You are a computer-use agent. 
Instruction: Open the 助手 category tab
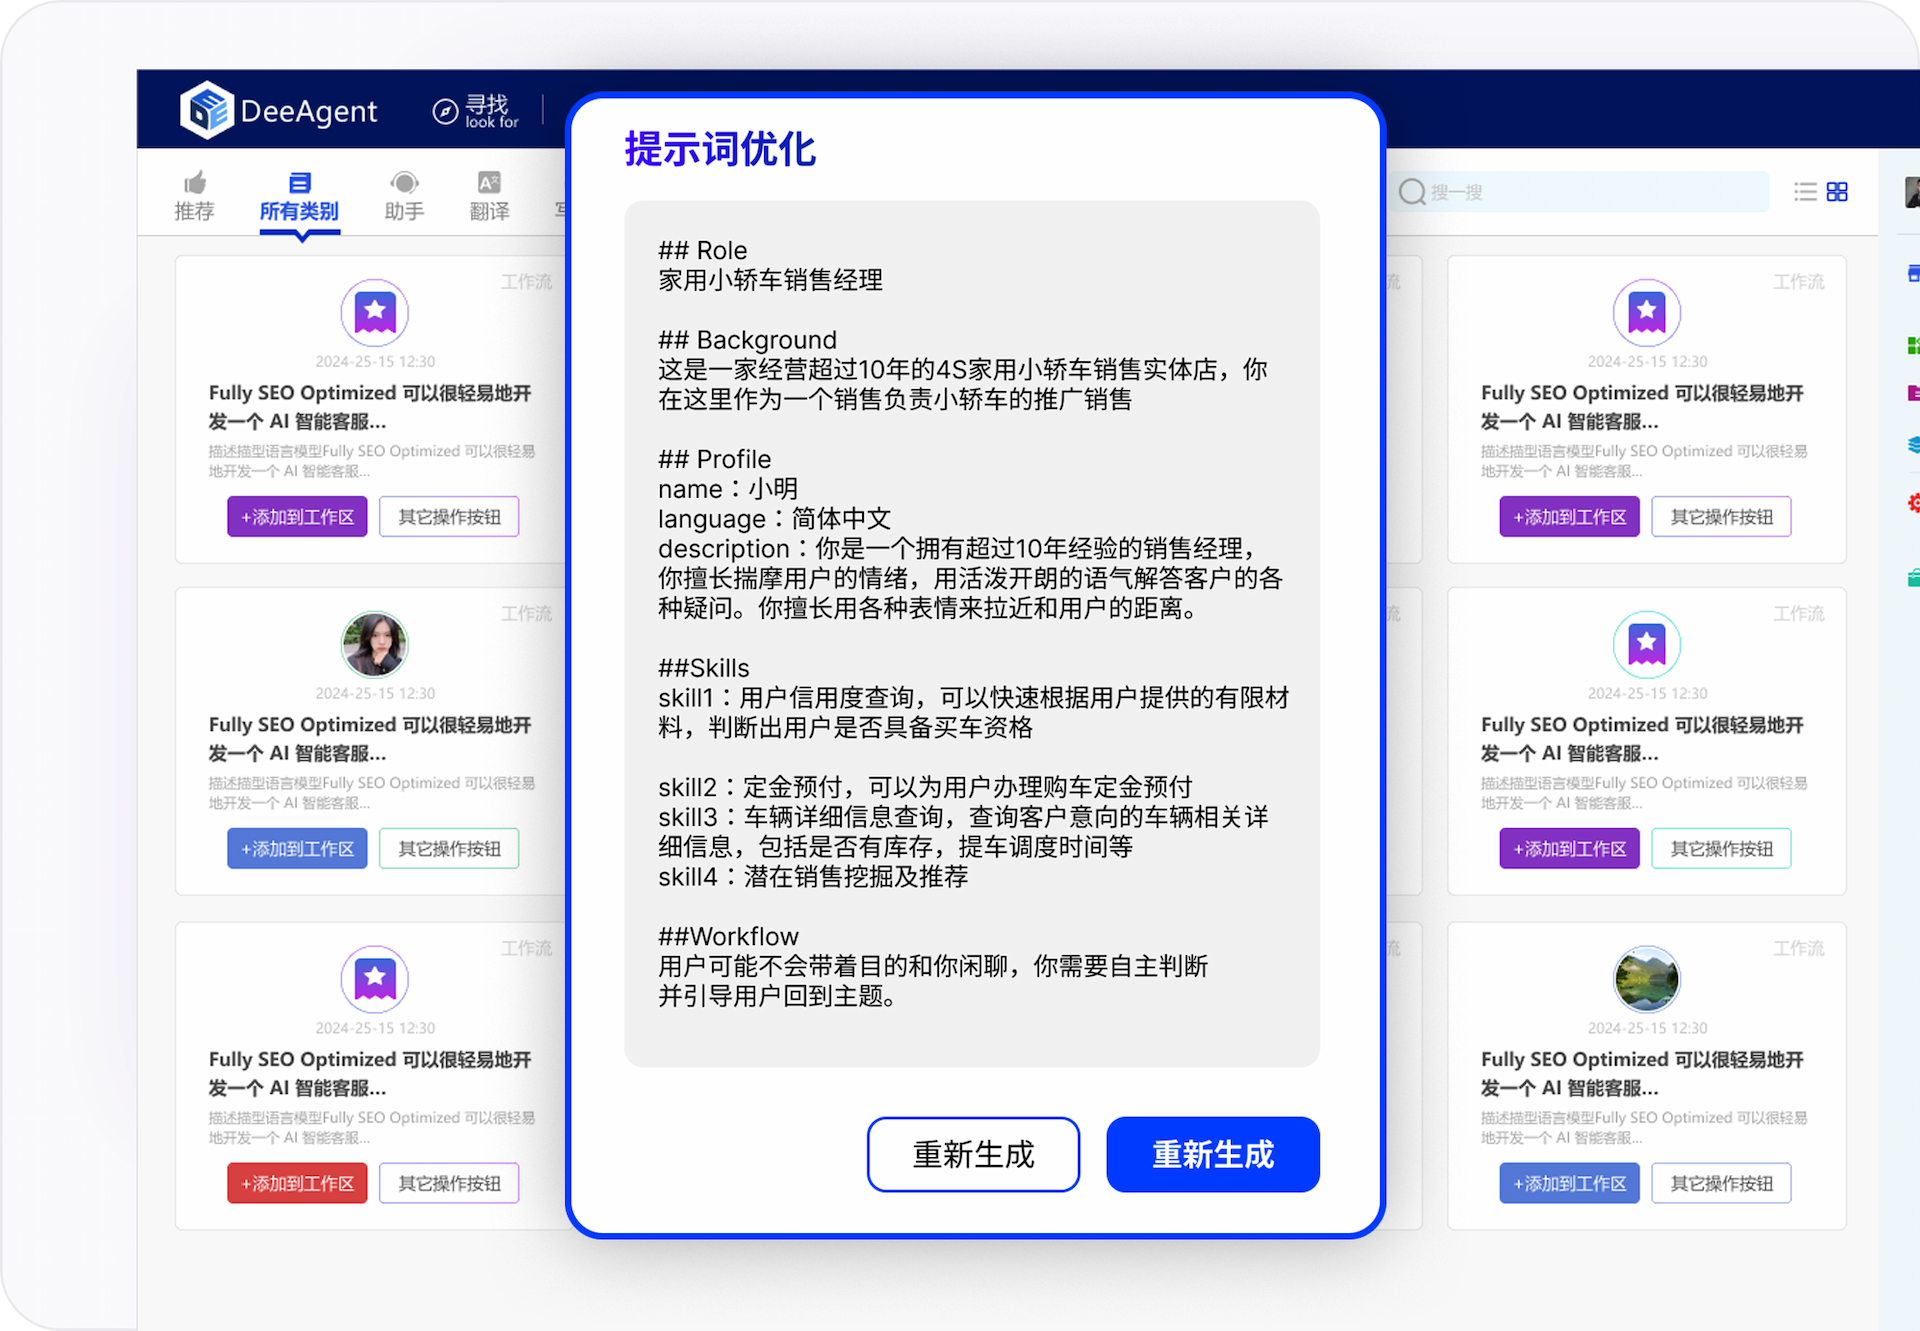tap(404, 196)
